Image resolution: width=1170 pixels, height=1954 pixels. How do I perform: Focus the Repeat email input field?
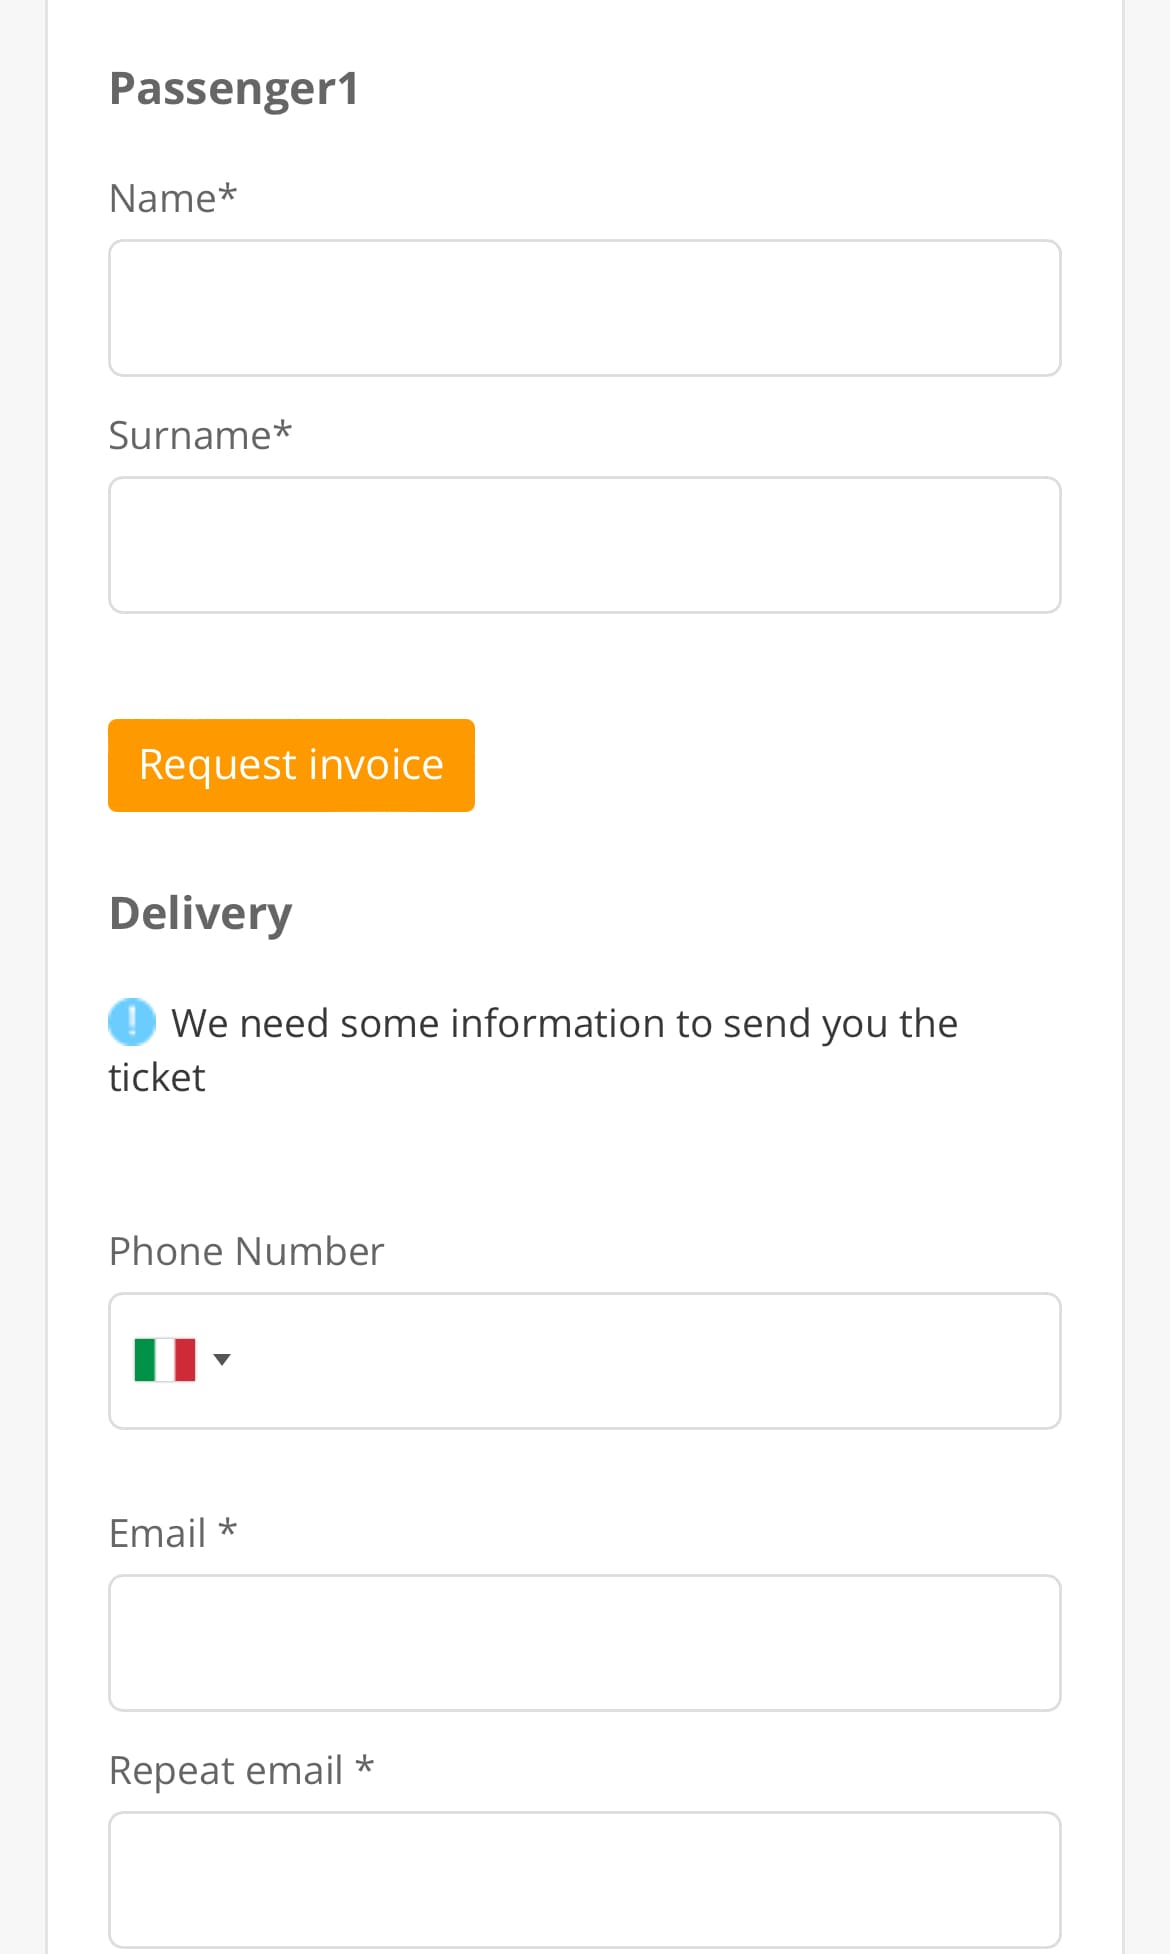tap(585, 1880)
